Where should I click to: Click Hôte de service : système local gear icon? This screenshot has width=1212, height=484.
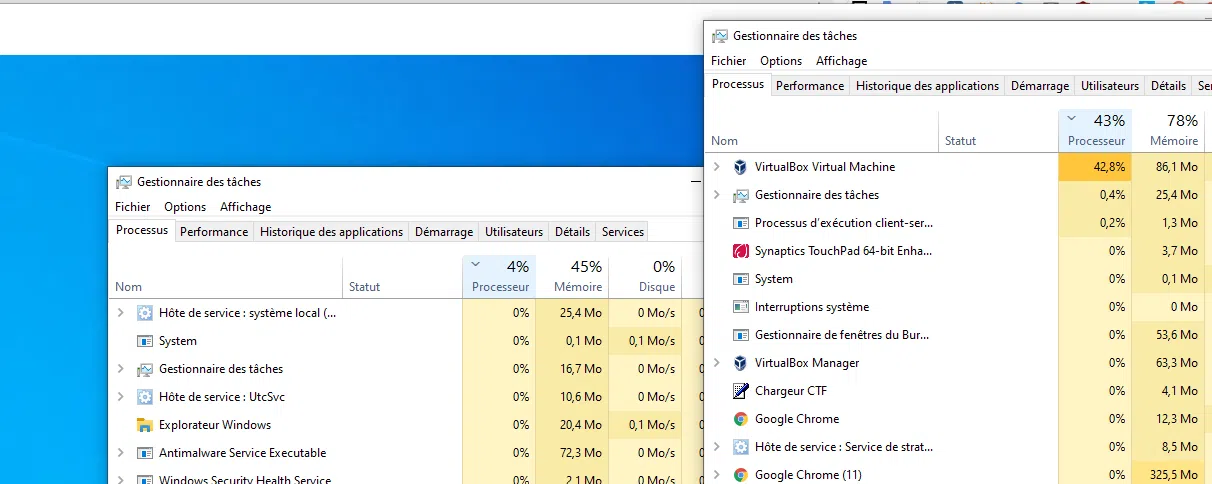tap(145, 313)
